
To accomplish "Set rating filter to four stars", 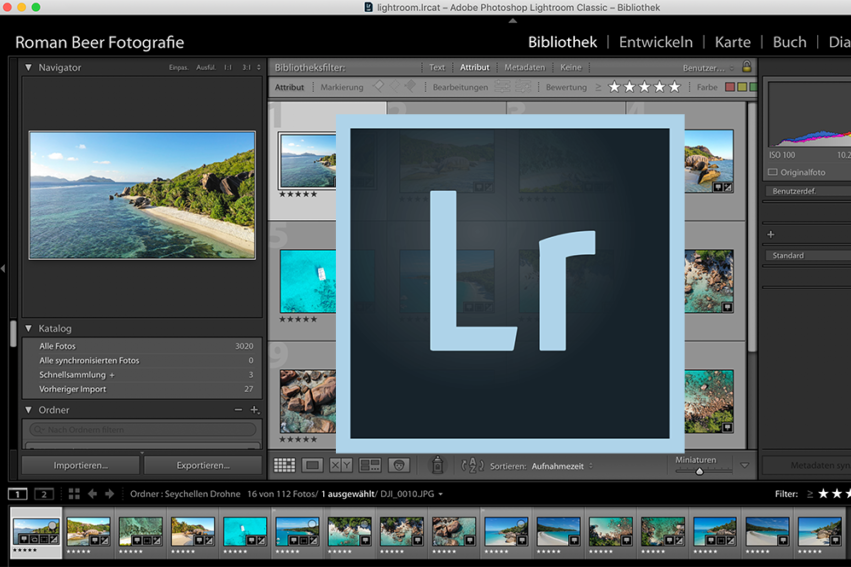I will pyautogui.click(x=659, y=87).
